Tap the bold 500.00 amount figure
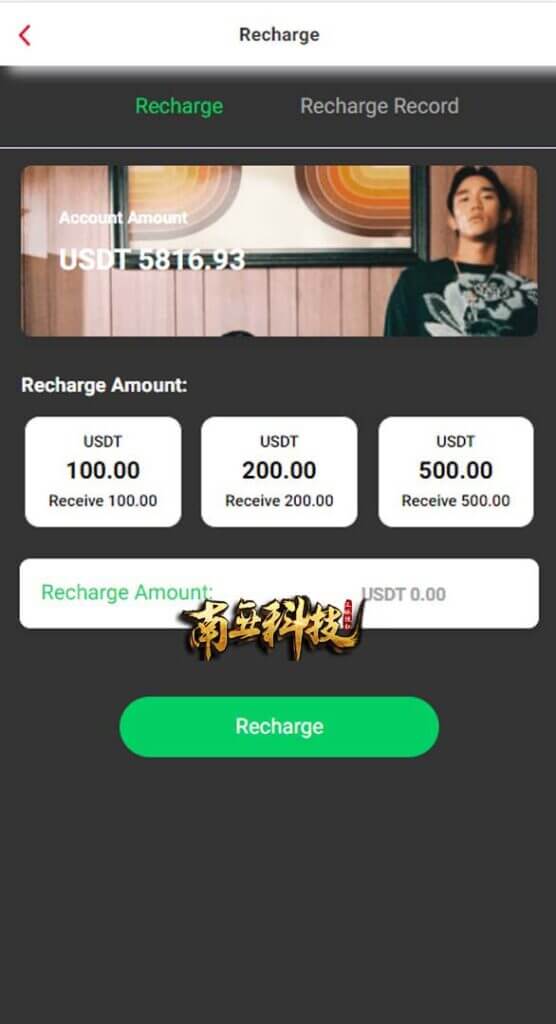Screen dimensions: 556x1024 point(456,470)
